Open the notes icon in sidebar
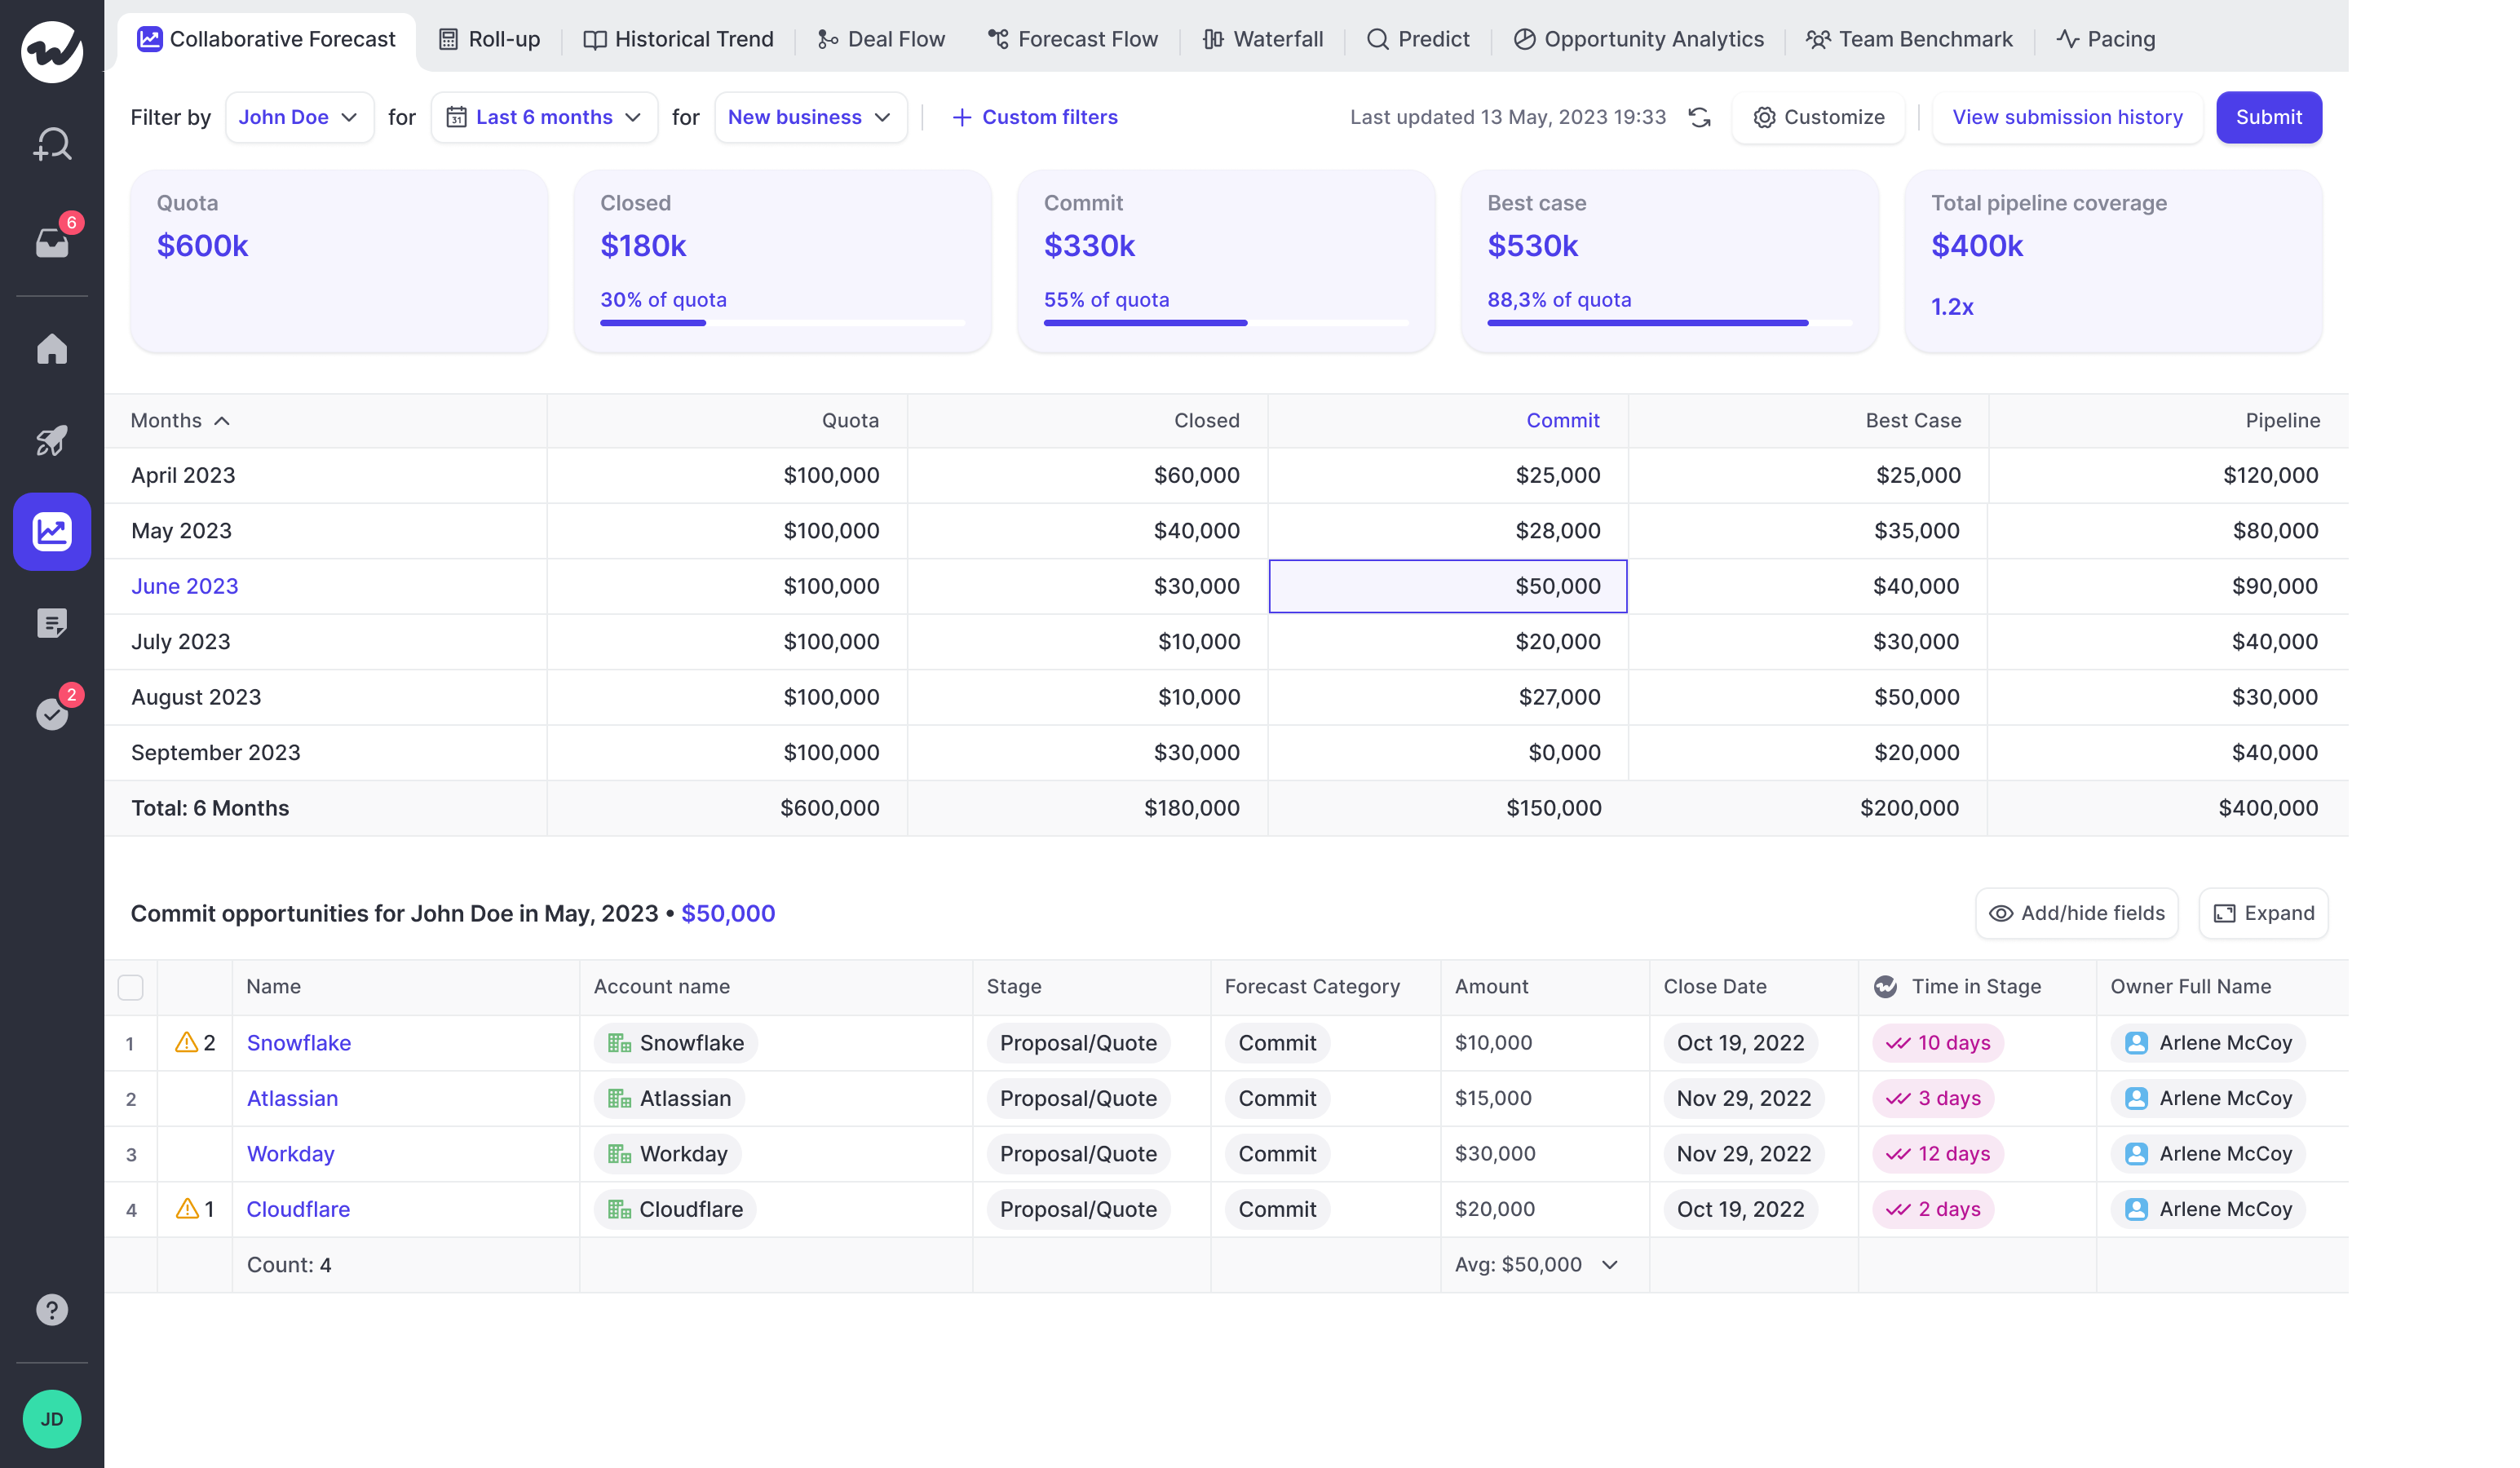Screen dimensions: 2520x1468 (52, 623)
